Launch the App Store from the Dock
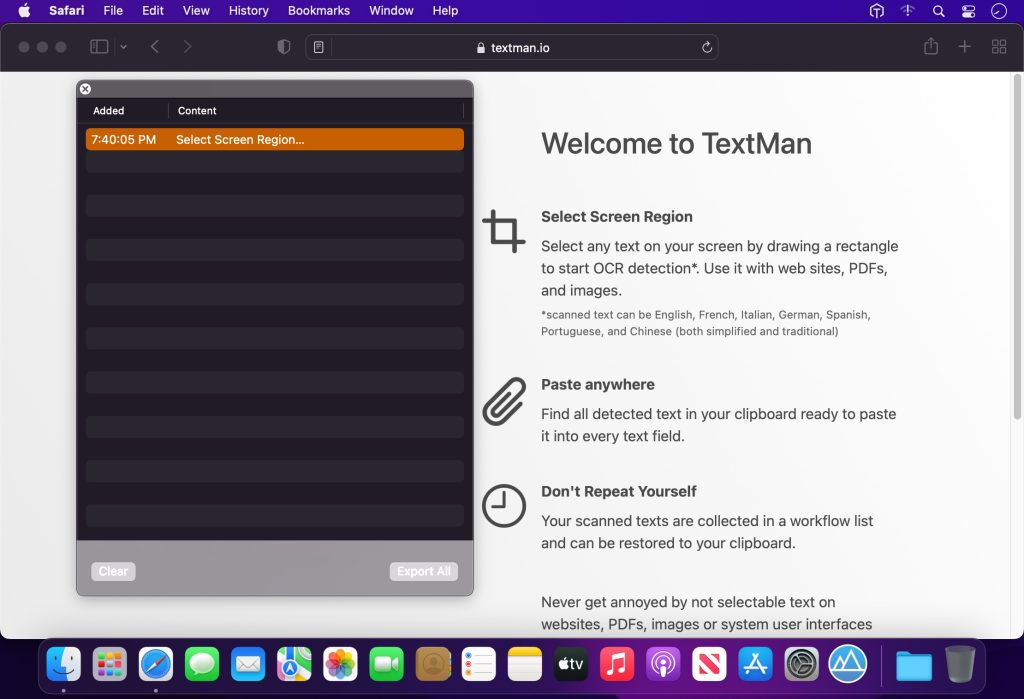The height and width of the screenshot is (699, 1024). 754,663
